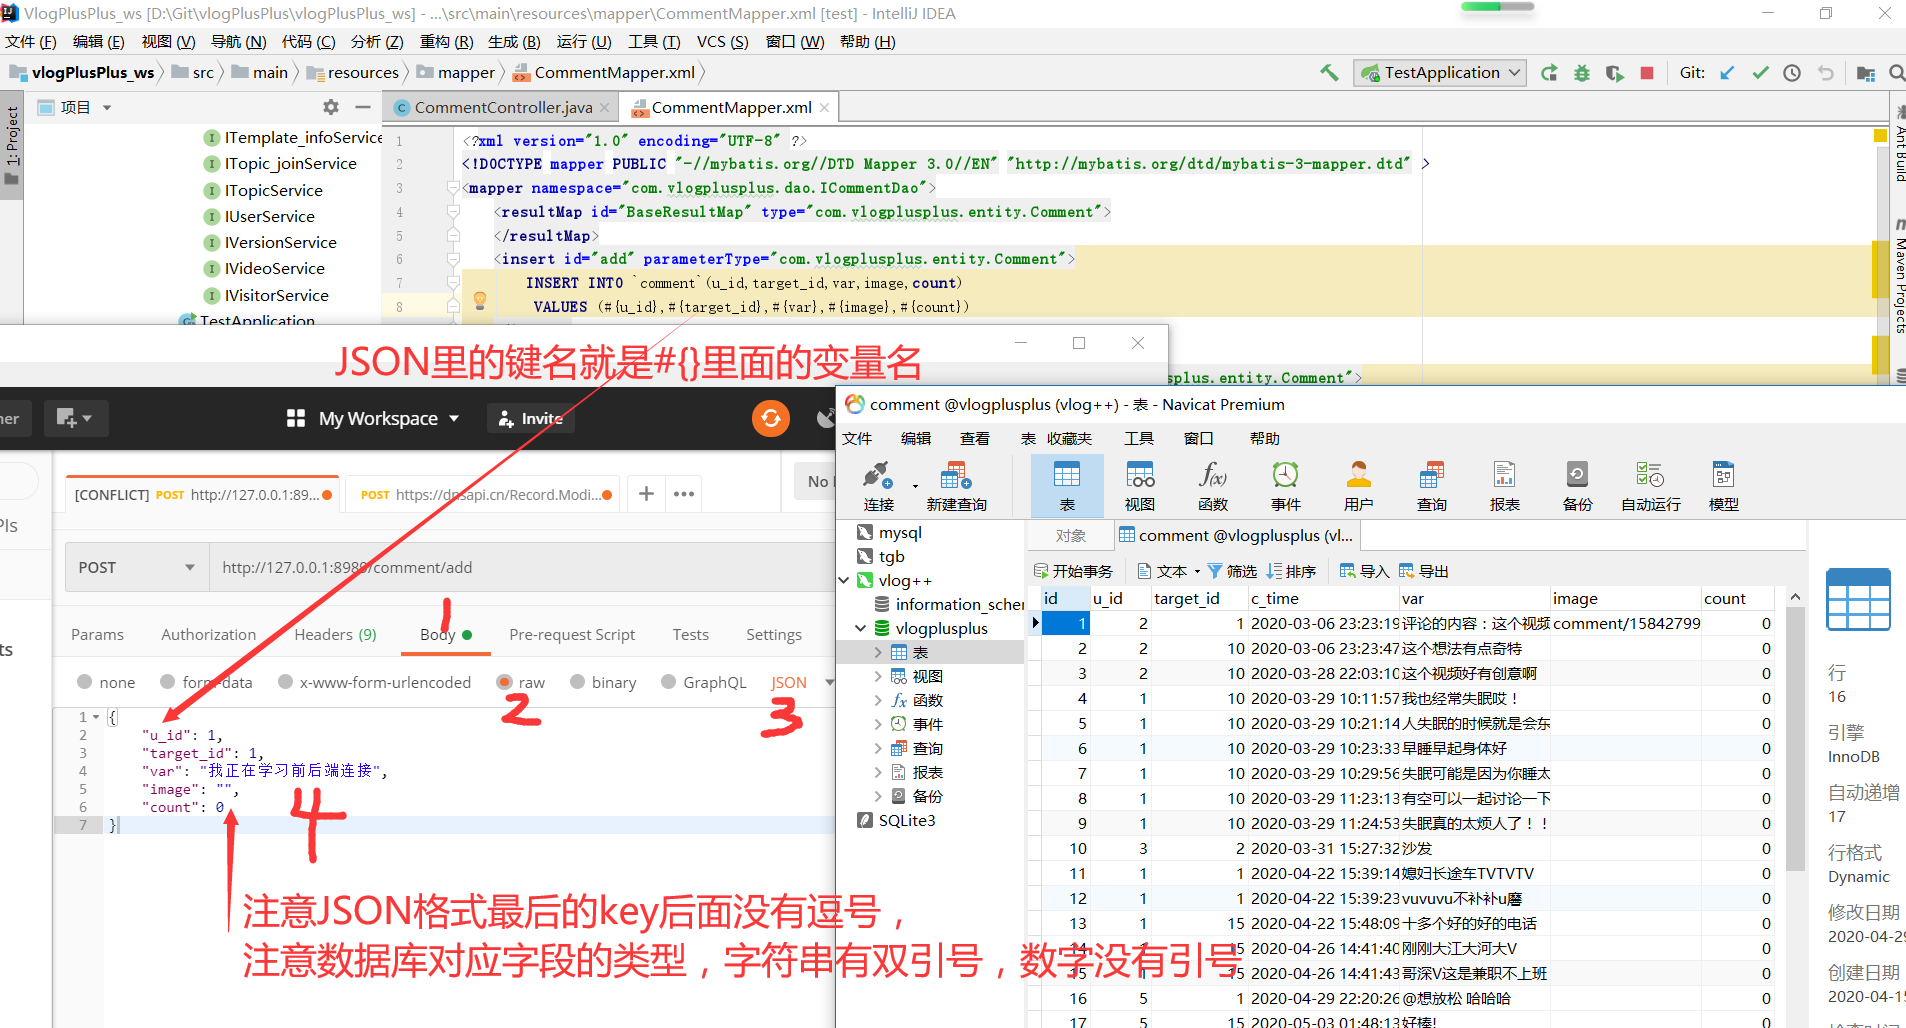Viewport: 1906px width, 1028px height.
Task: Open the Headers (9) tab in Postman
Action: pos(335,634)
